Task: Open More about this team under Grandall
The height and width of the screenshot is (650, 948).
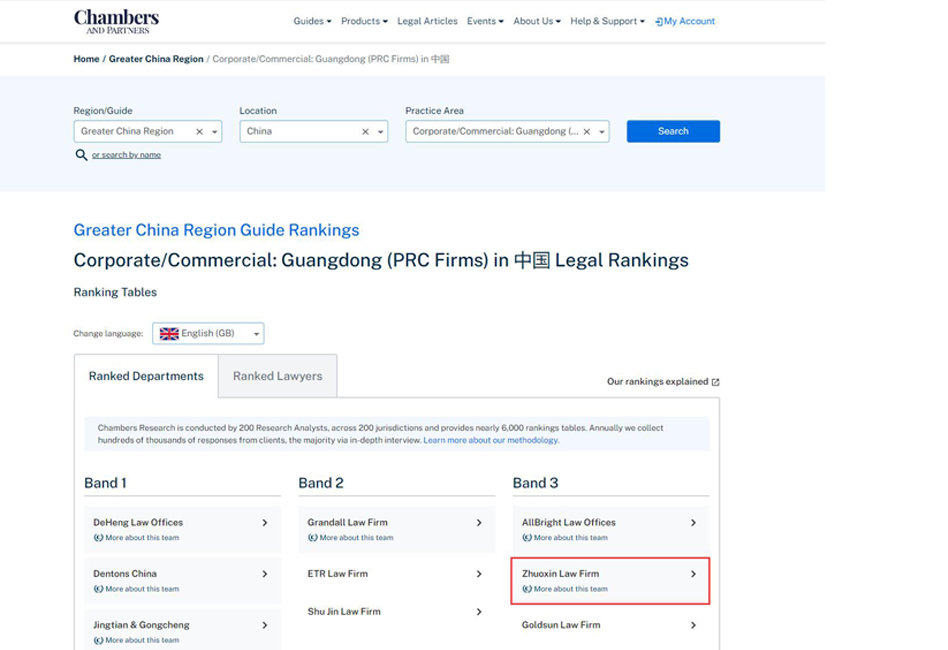Action: (x=351, y=538)
